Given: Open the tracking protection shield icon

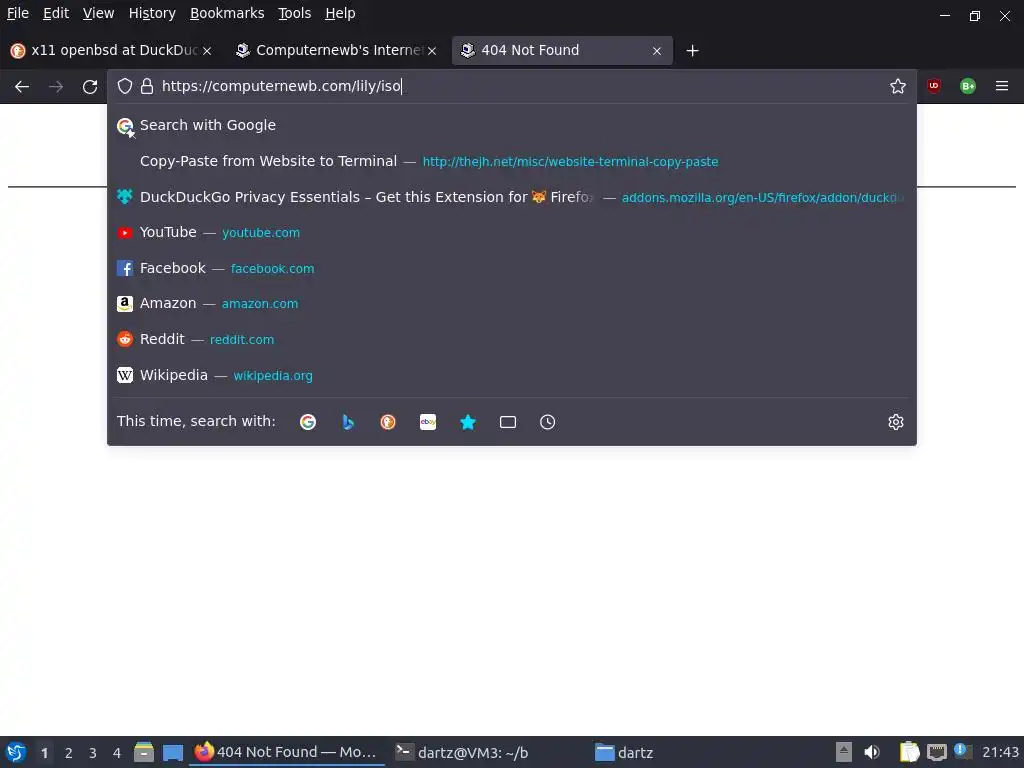Looking at the screenshot, I should click(x=125, y=86).
